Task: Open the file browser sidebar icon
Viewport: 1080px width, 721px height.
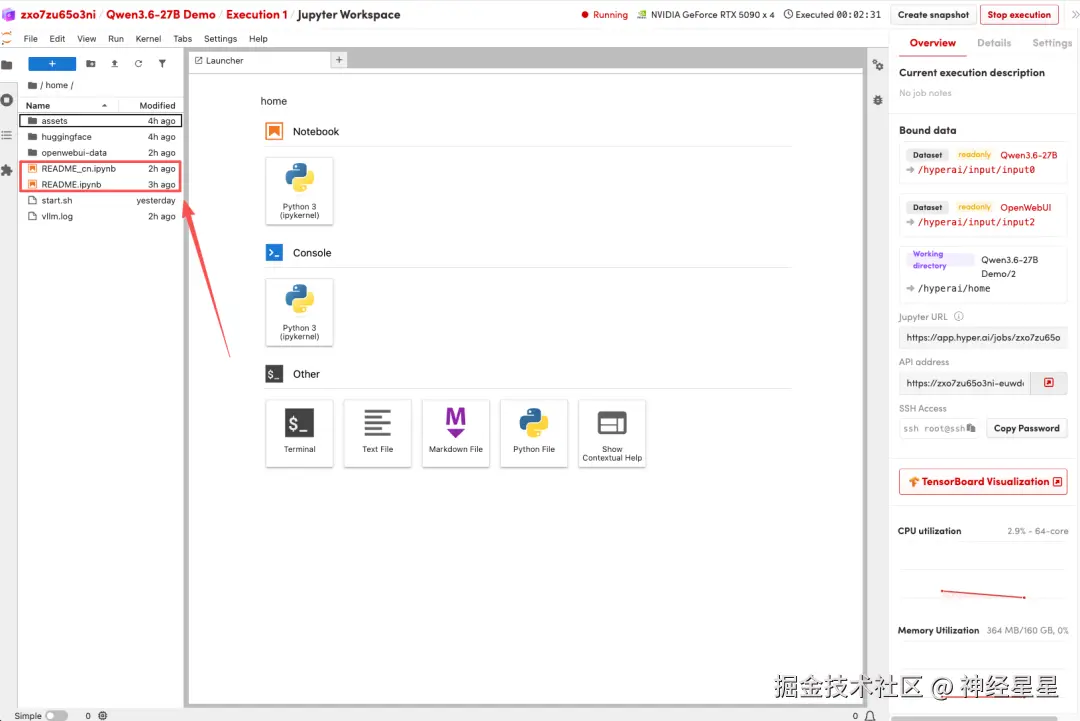Action: [x=7, y=65]
